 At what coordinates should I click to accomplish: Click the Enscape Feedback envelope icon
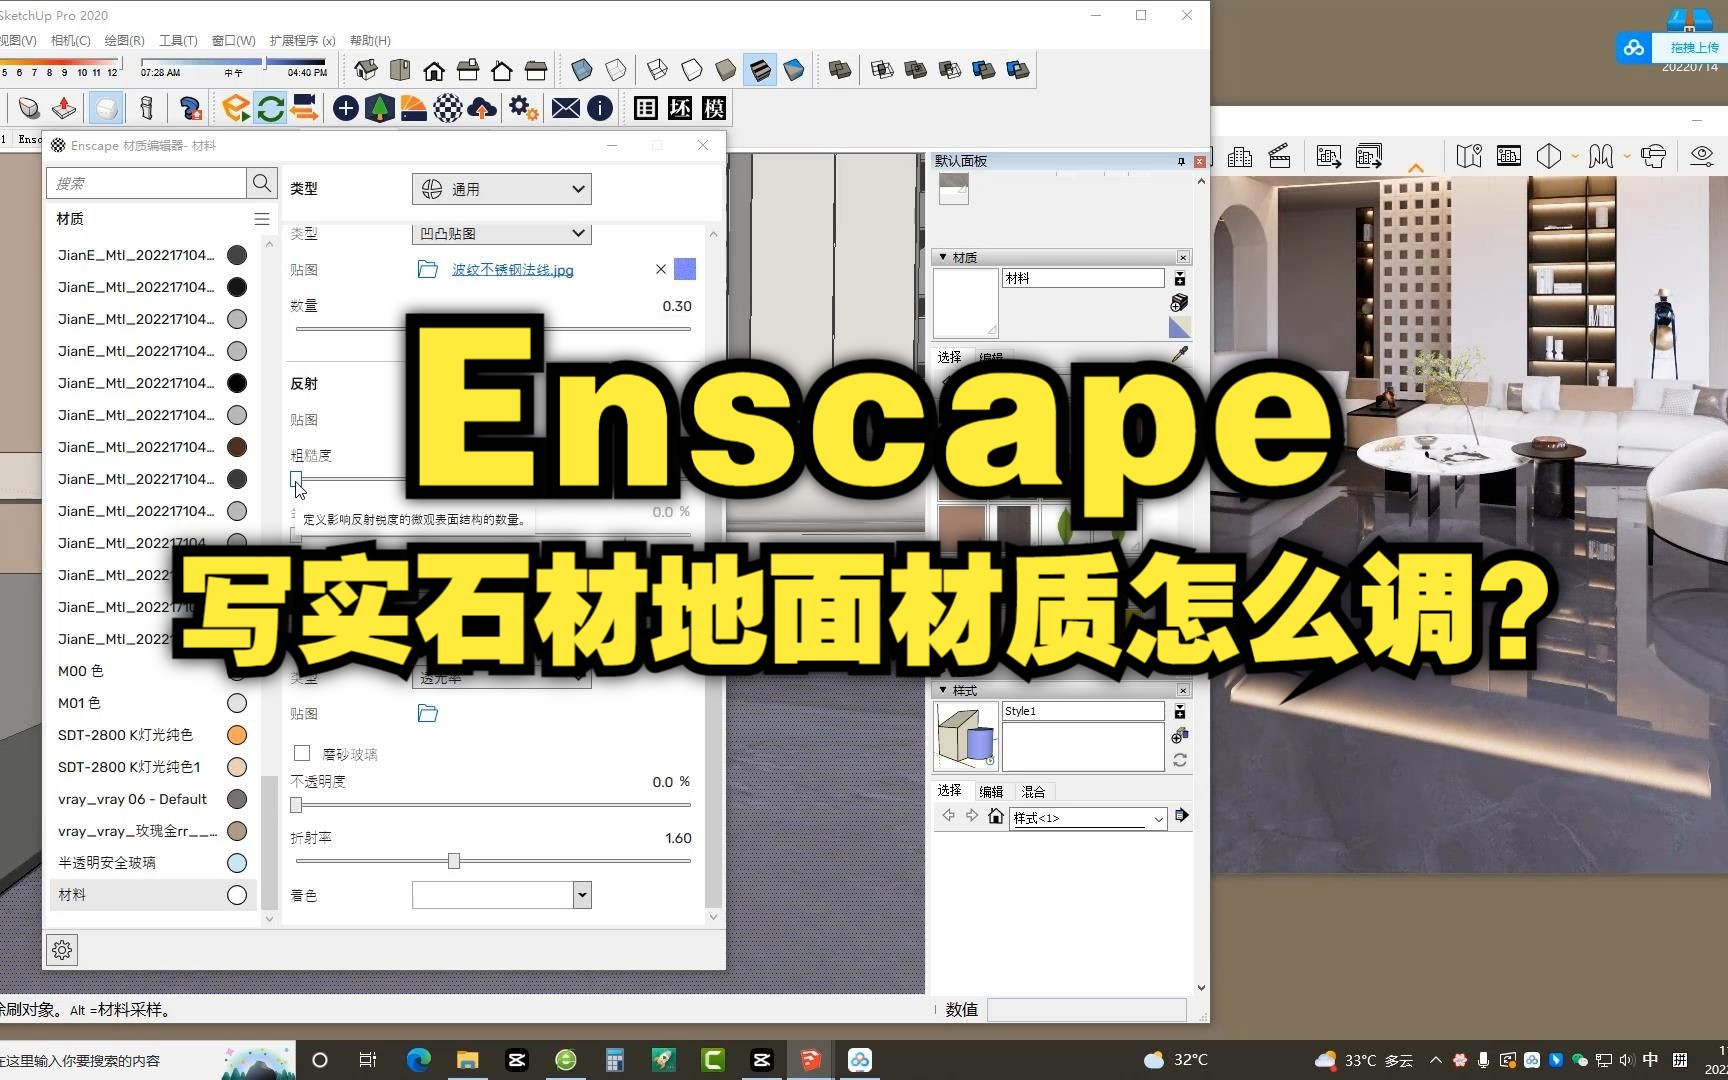(x=566, y=108)
